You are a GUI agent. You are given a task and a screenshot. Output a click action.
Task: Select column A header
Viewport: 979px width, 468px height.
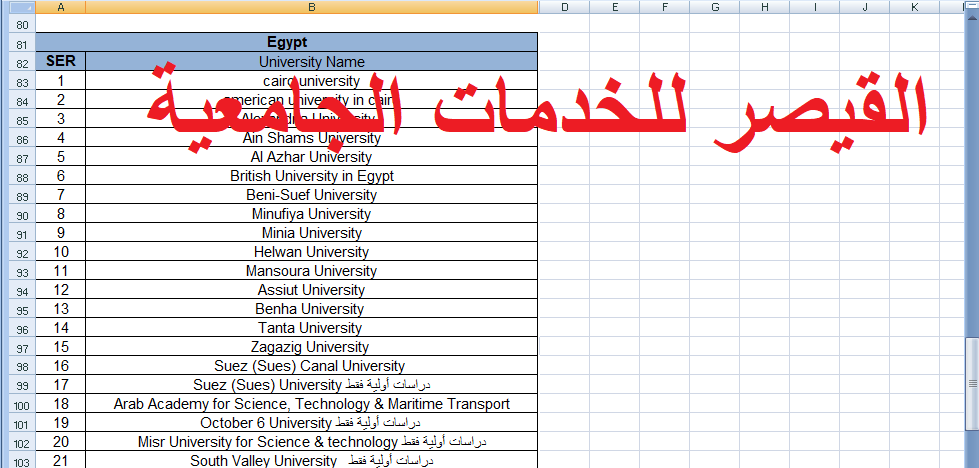click(61, 7)
